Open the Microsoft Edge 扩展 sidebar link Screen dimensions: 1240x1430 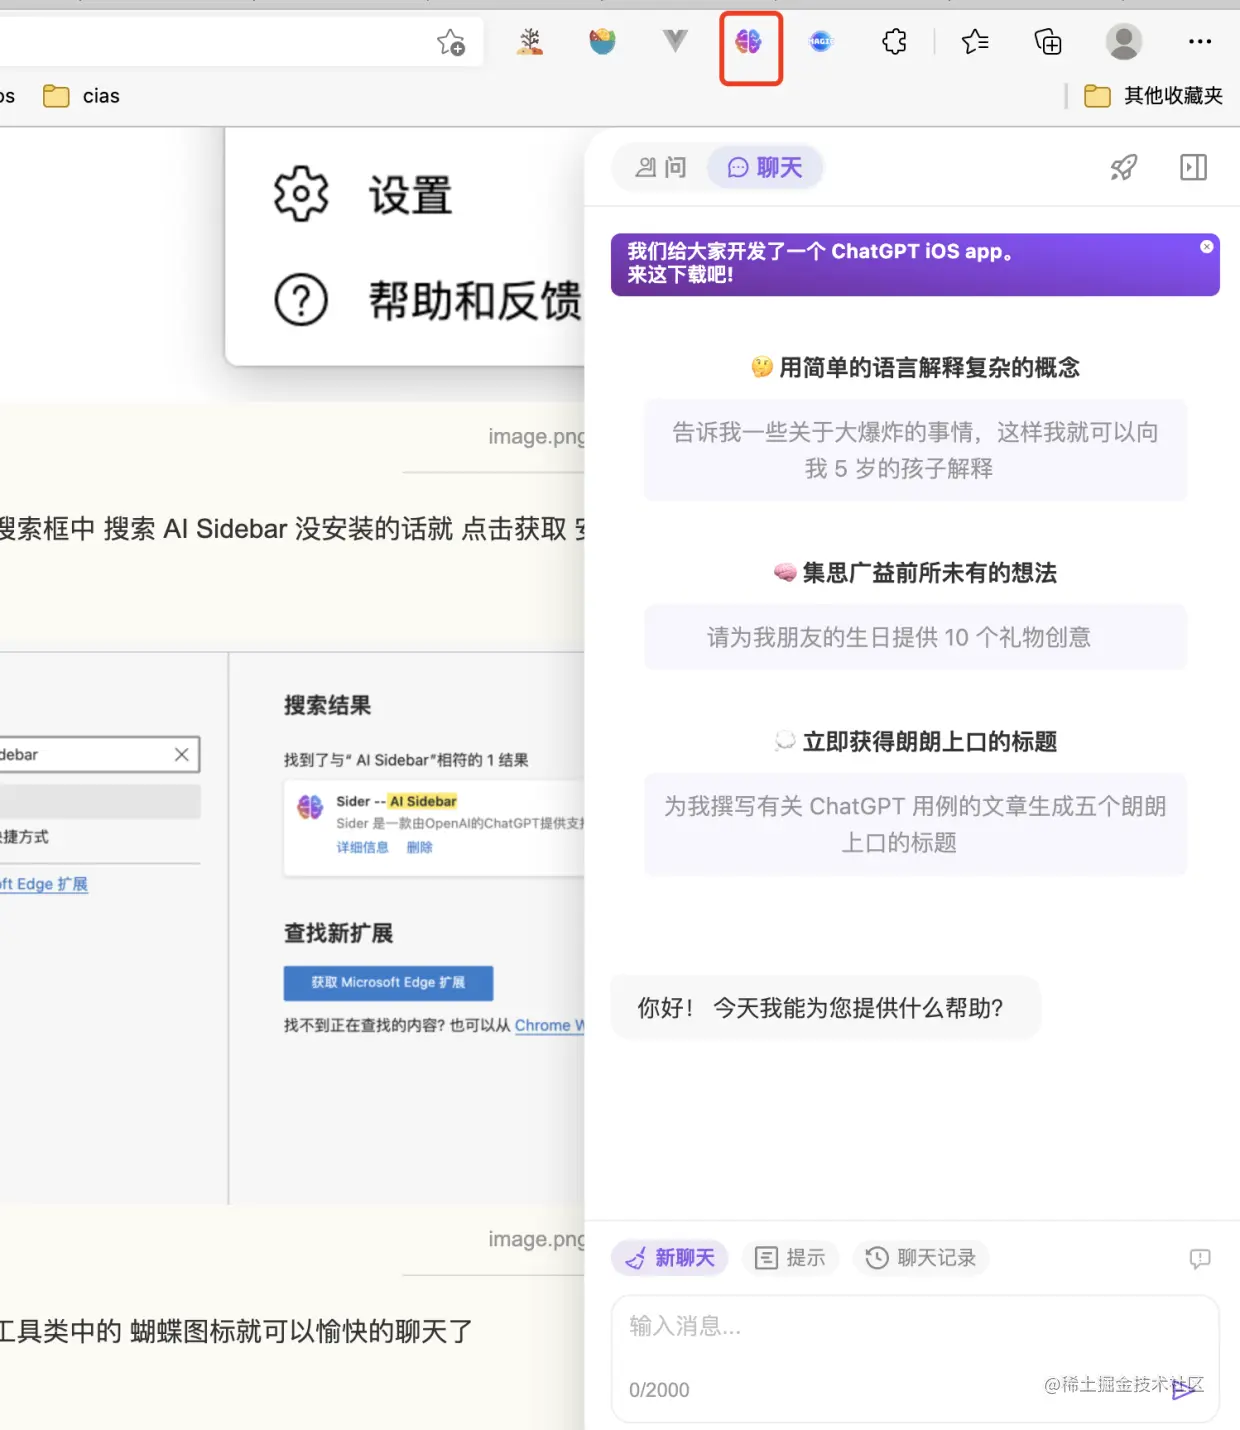pyautogui.click(x=44, y=884)
